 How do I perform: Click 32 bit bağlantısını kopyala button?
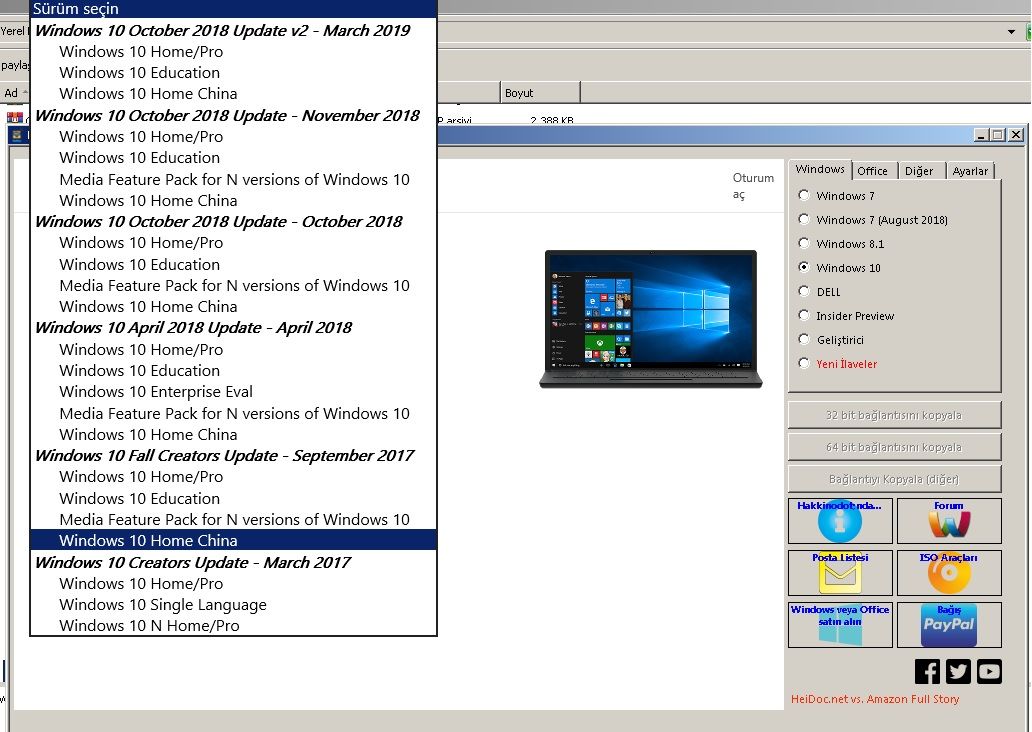tap(894, 415)
